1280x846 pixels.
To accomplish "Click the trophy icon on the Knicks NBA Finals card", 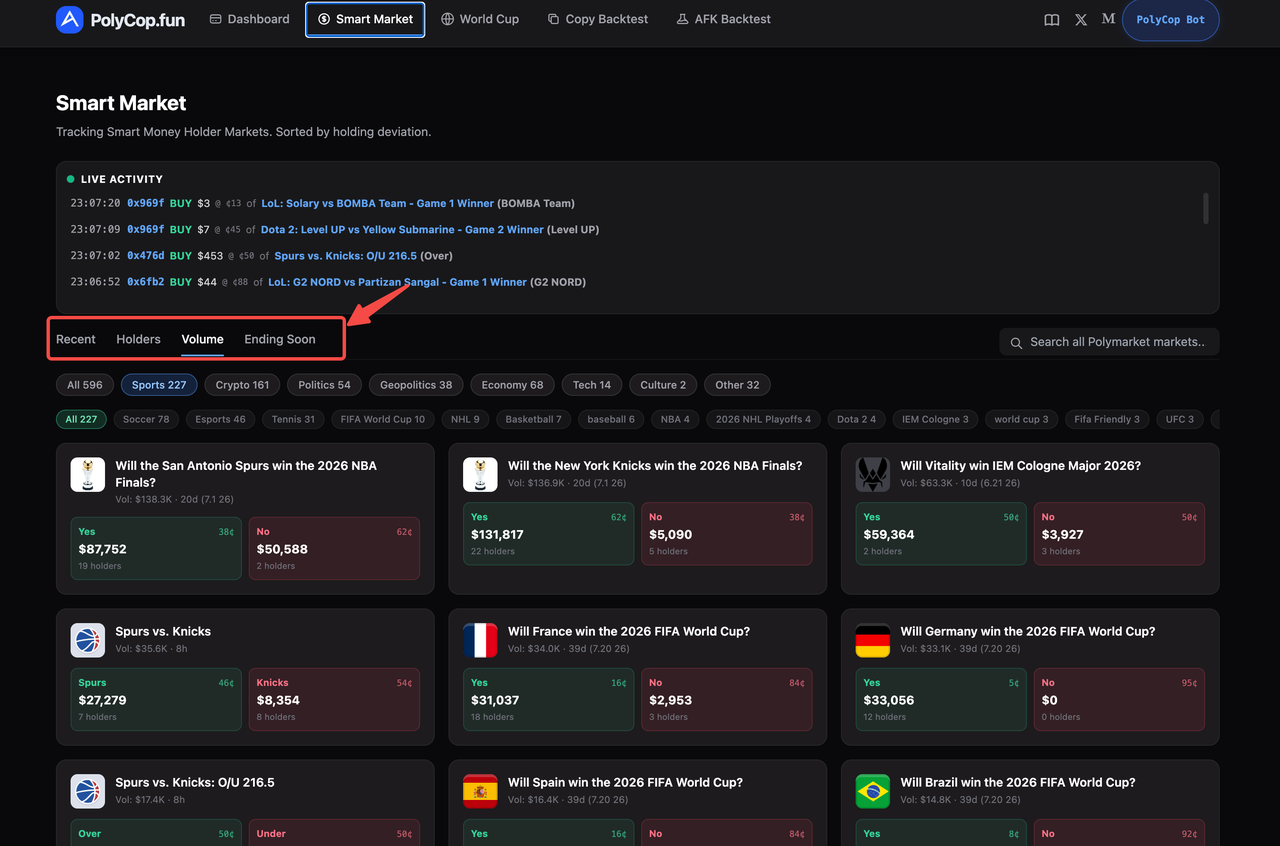I will [480, 475].
